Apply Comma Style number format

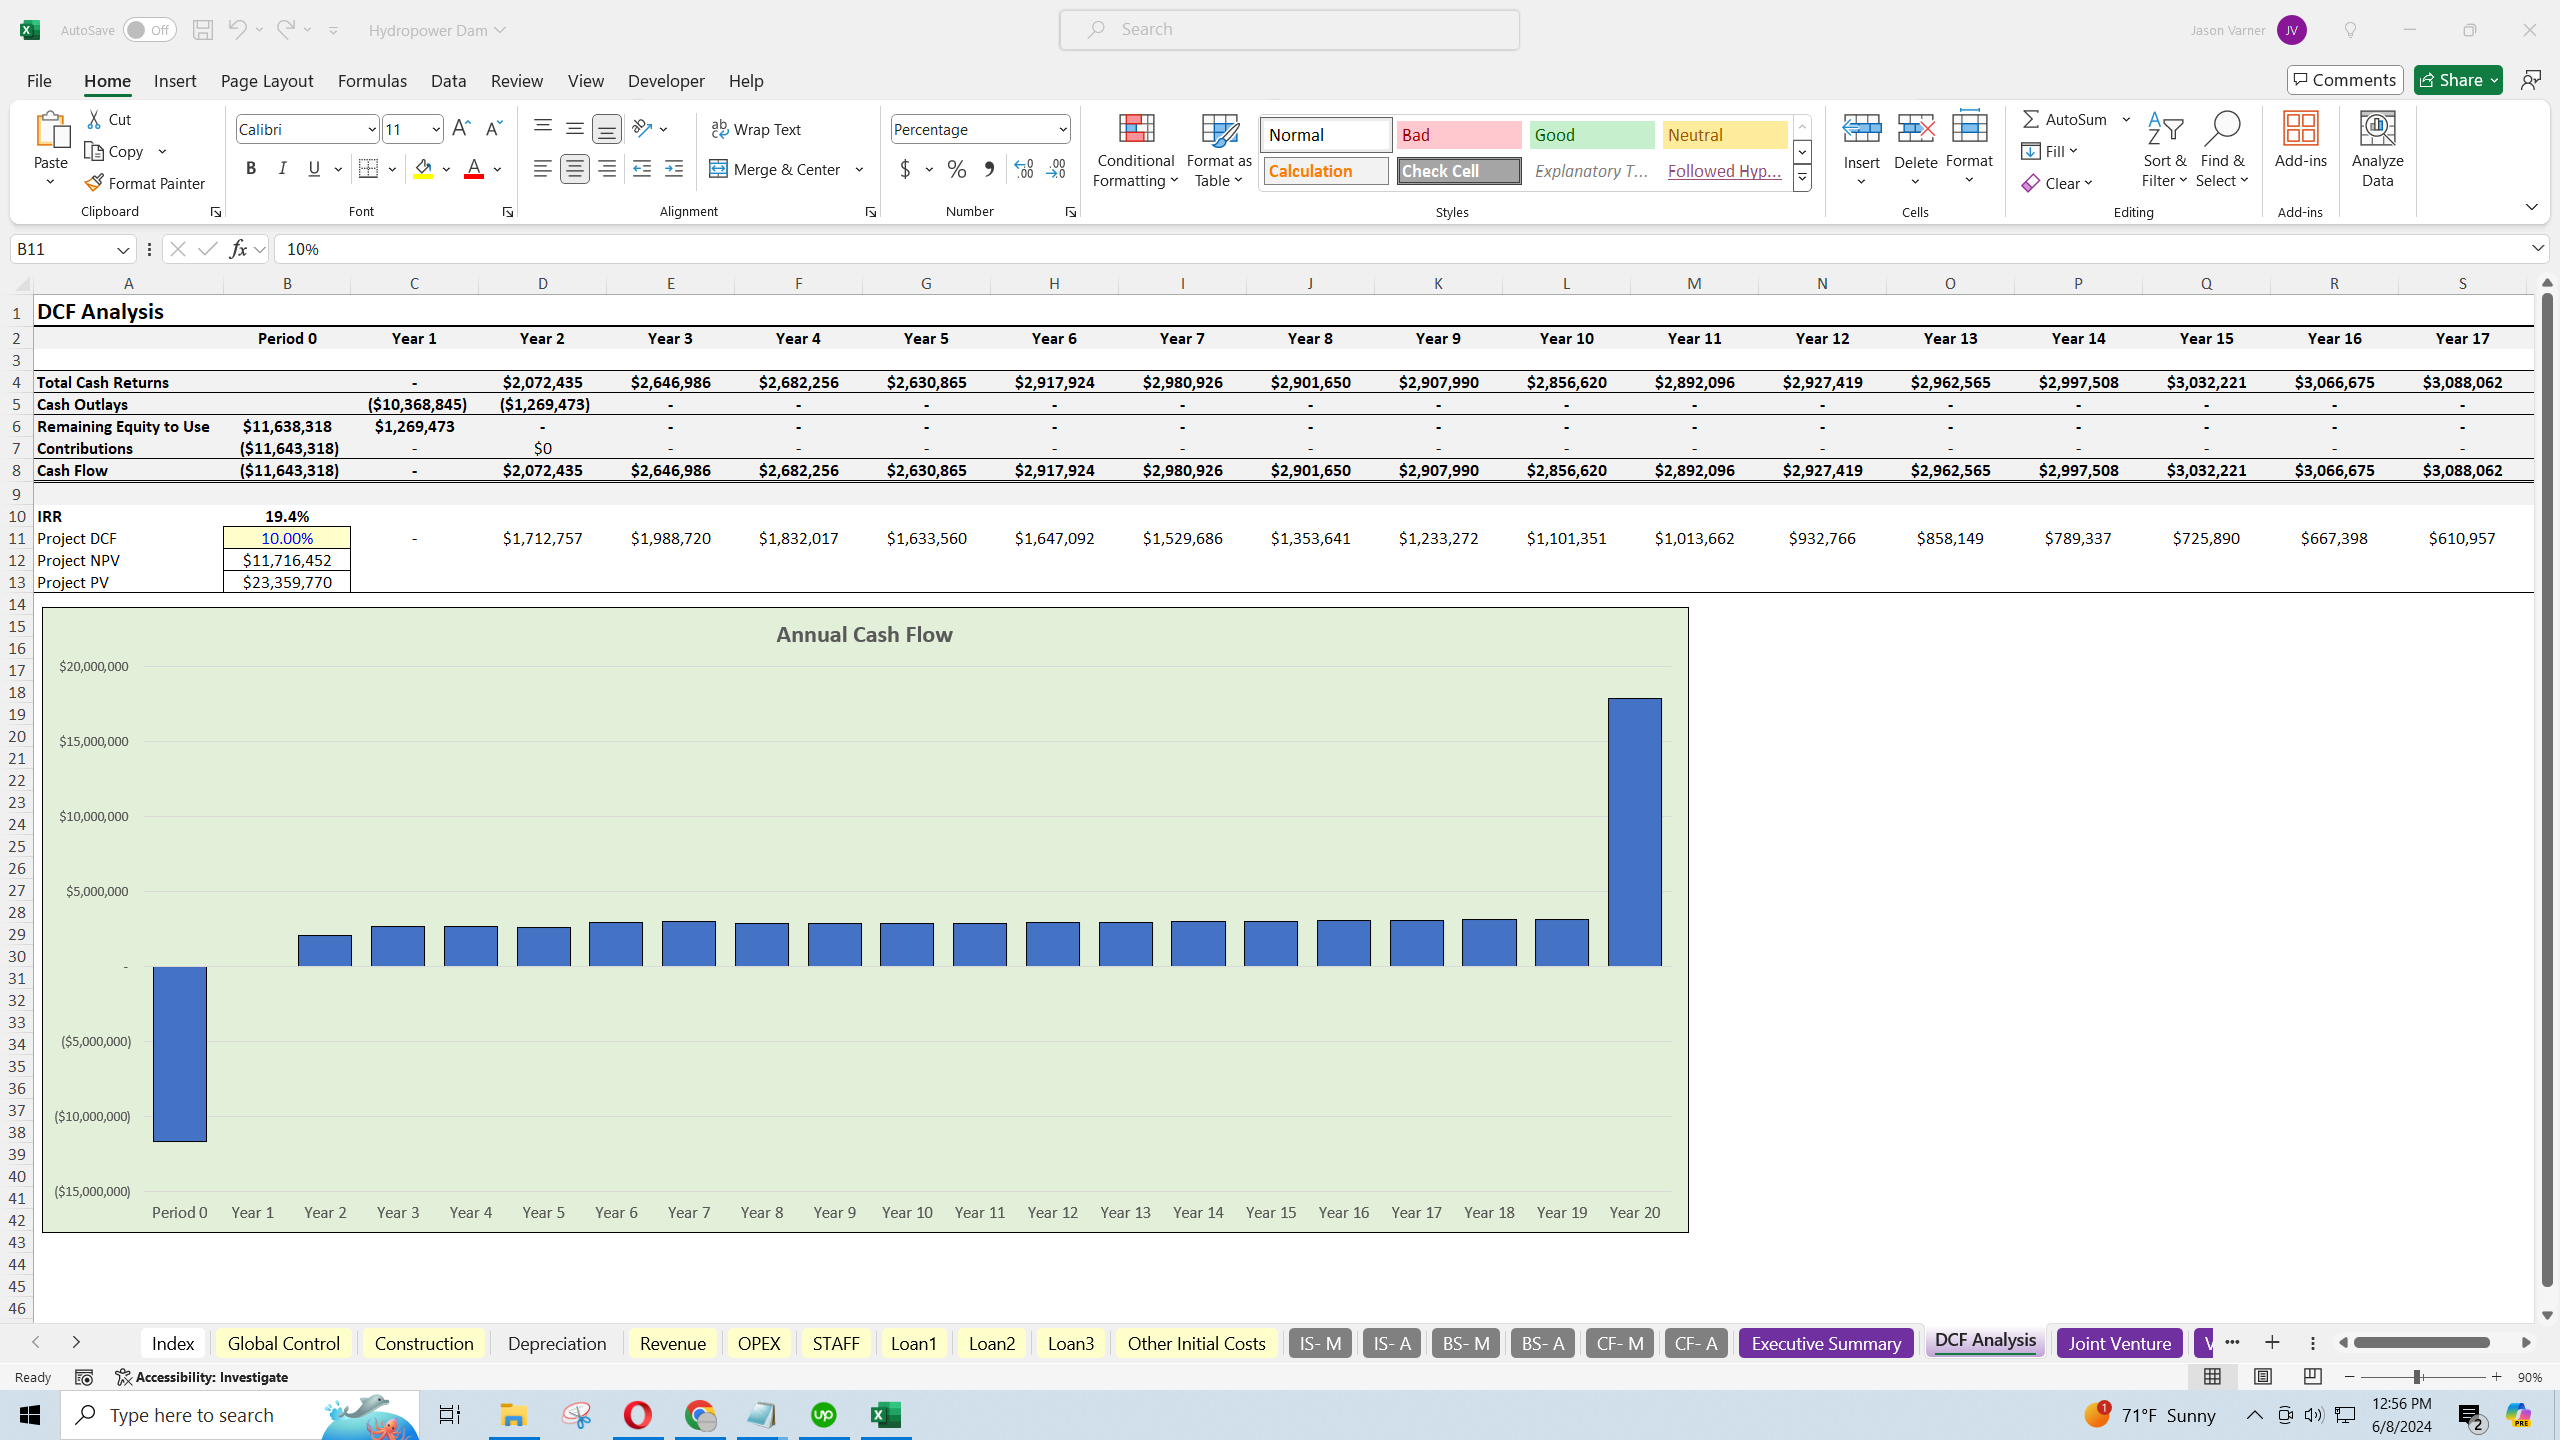click(989, 169)
